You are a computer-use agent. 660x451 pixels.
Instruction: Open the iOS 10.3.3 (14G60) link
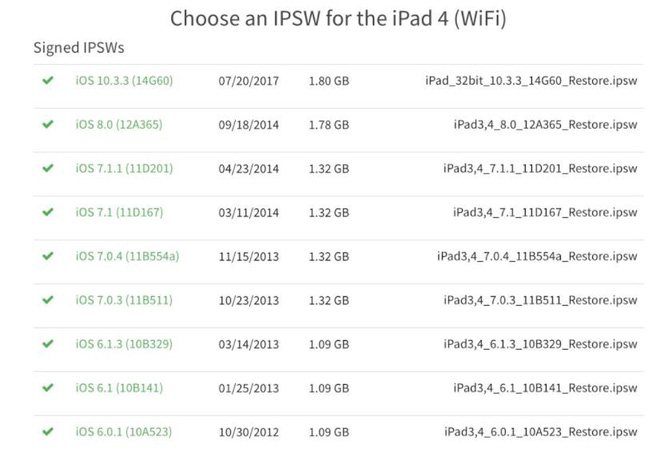point(124,81)
